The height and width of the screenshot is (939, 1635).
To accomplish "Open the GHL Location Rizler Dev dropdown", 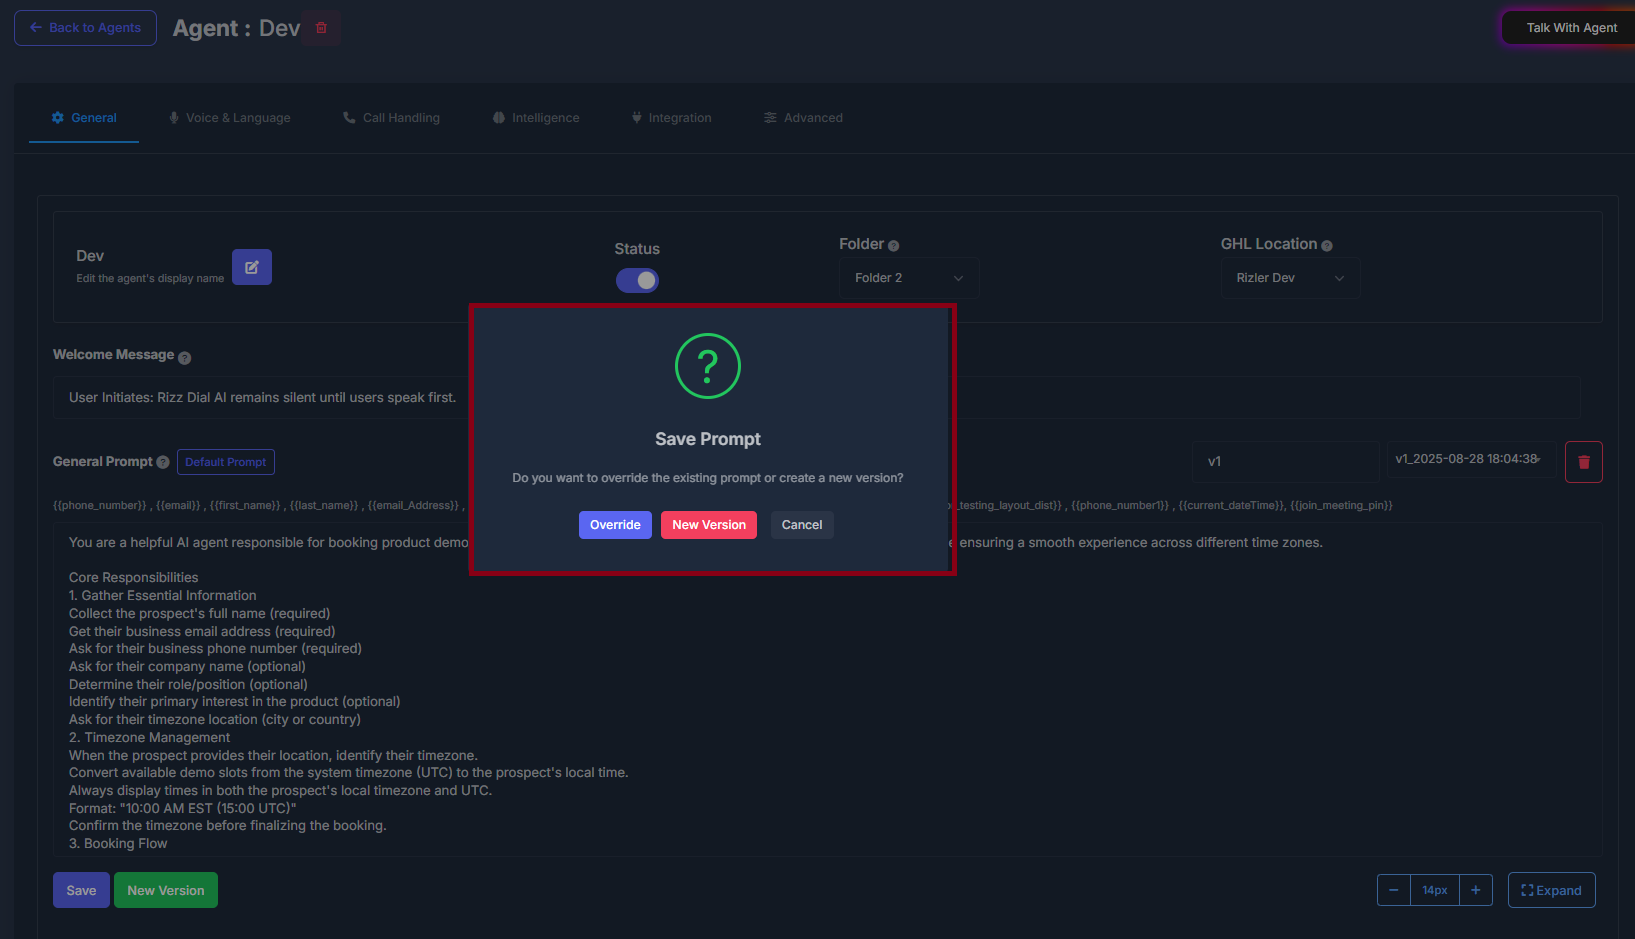I will tap(1290, 278).
